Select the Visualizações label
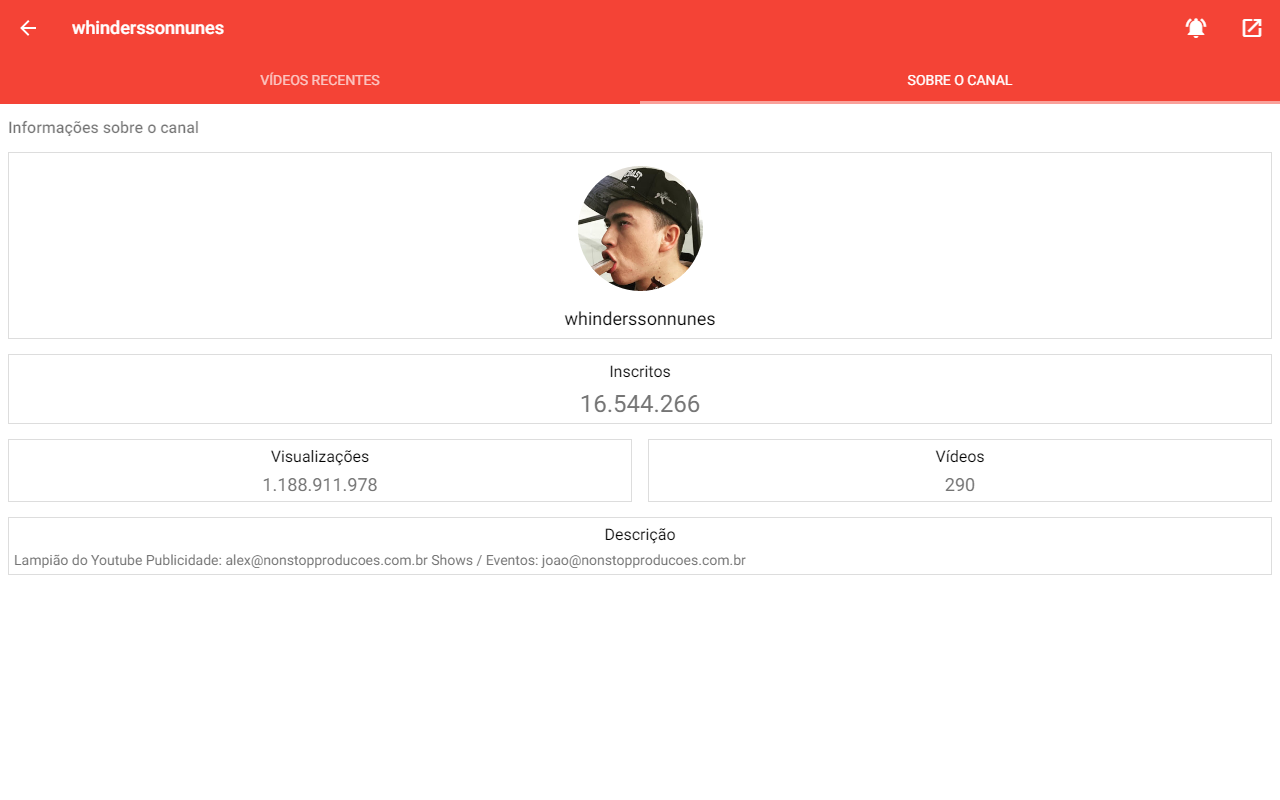This screenshot has width=1280, height=800. click(320, 457)
